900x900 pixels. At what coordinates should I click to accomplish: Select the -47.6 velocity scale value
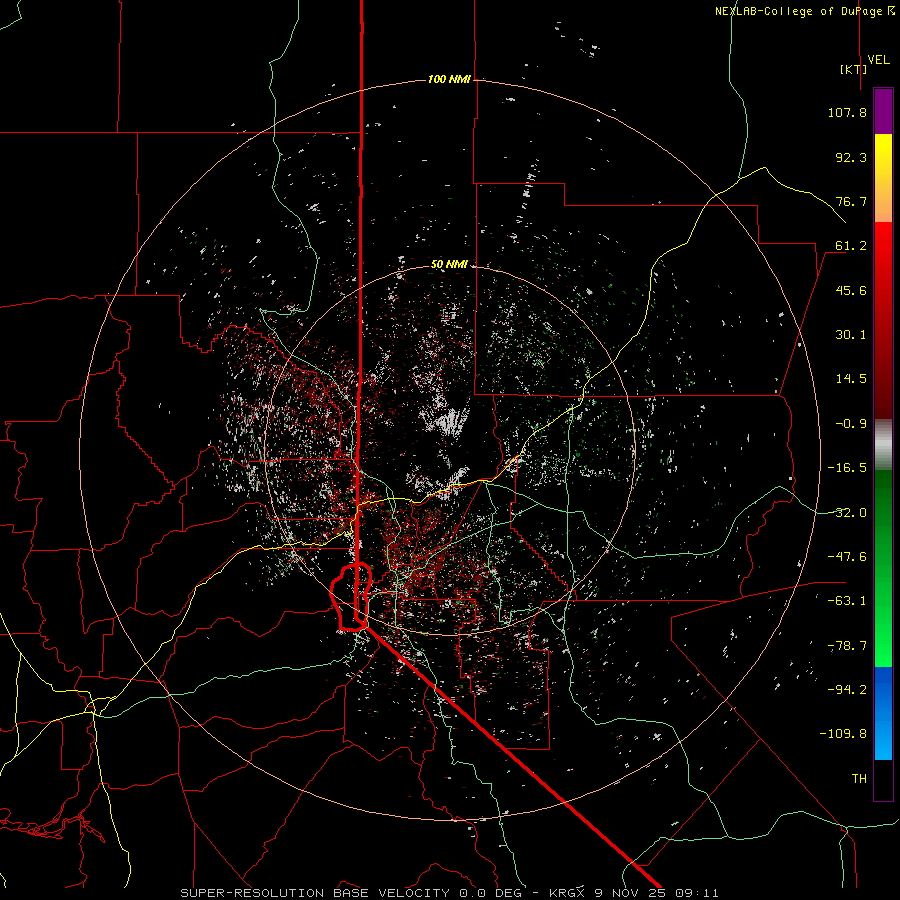pyautogui.click(x=847, y=557)
